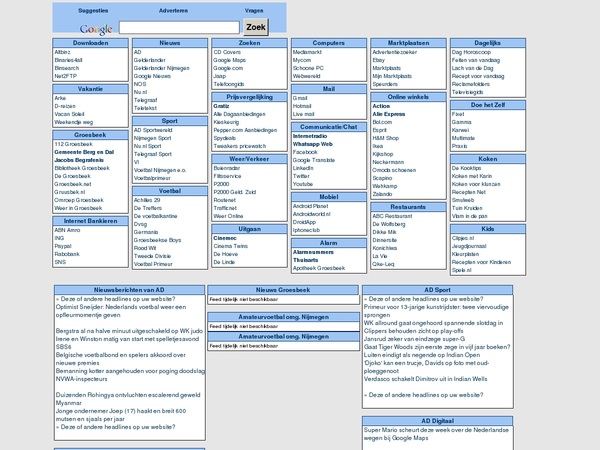The width and height of the screenshot is (600, 450).
Task: Open the AD Sportwereld link
Action: pos(153,130)
